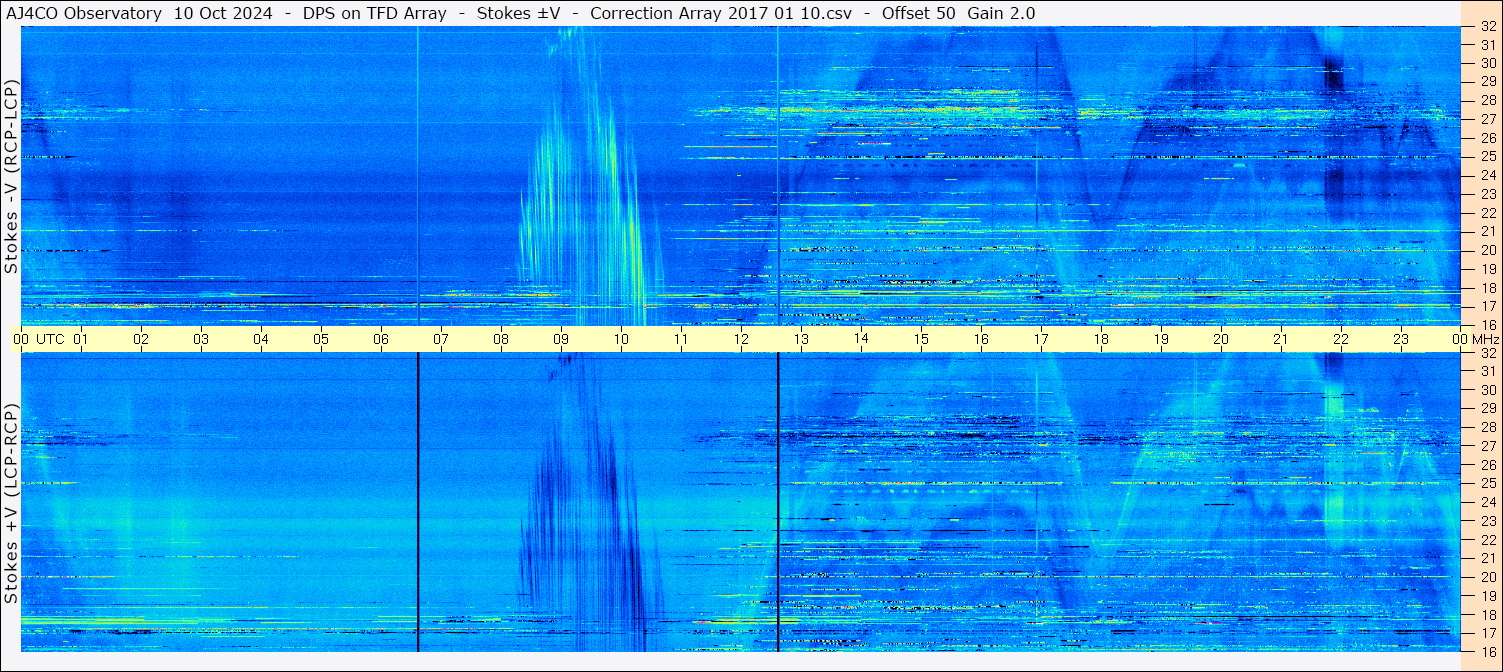This screenshot has width=1503, height=672.
Task: Select the 22 hour time tick
Action: point(1341,339)
